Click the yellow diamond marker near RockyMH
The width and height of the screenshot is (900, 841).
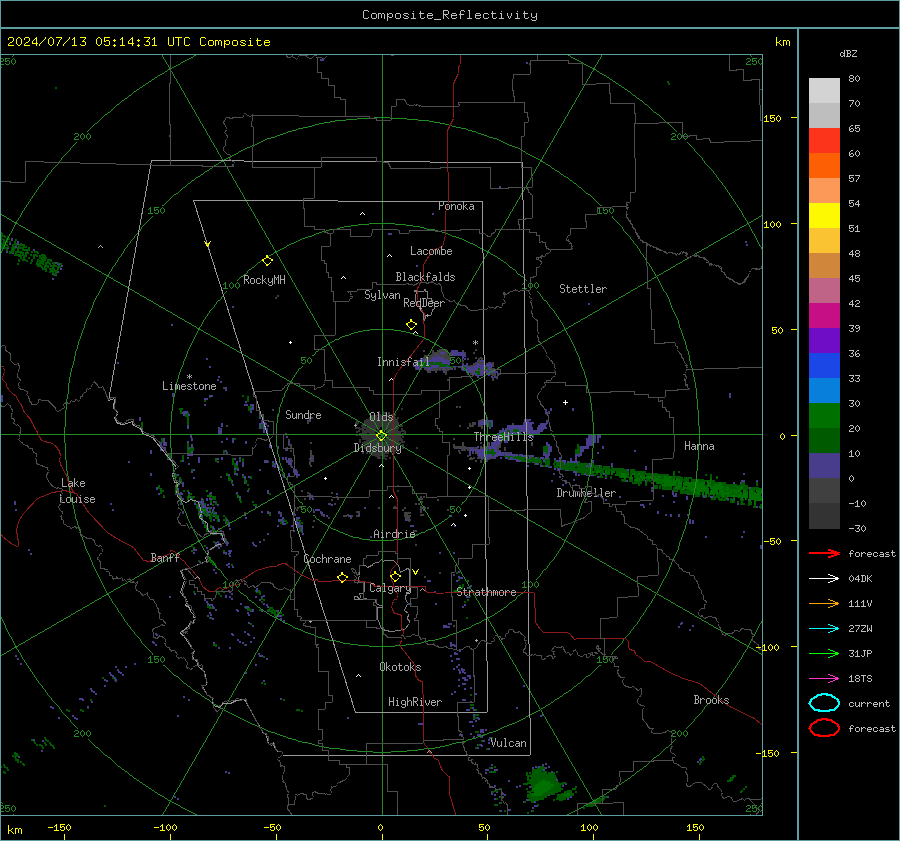point(267,261)
